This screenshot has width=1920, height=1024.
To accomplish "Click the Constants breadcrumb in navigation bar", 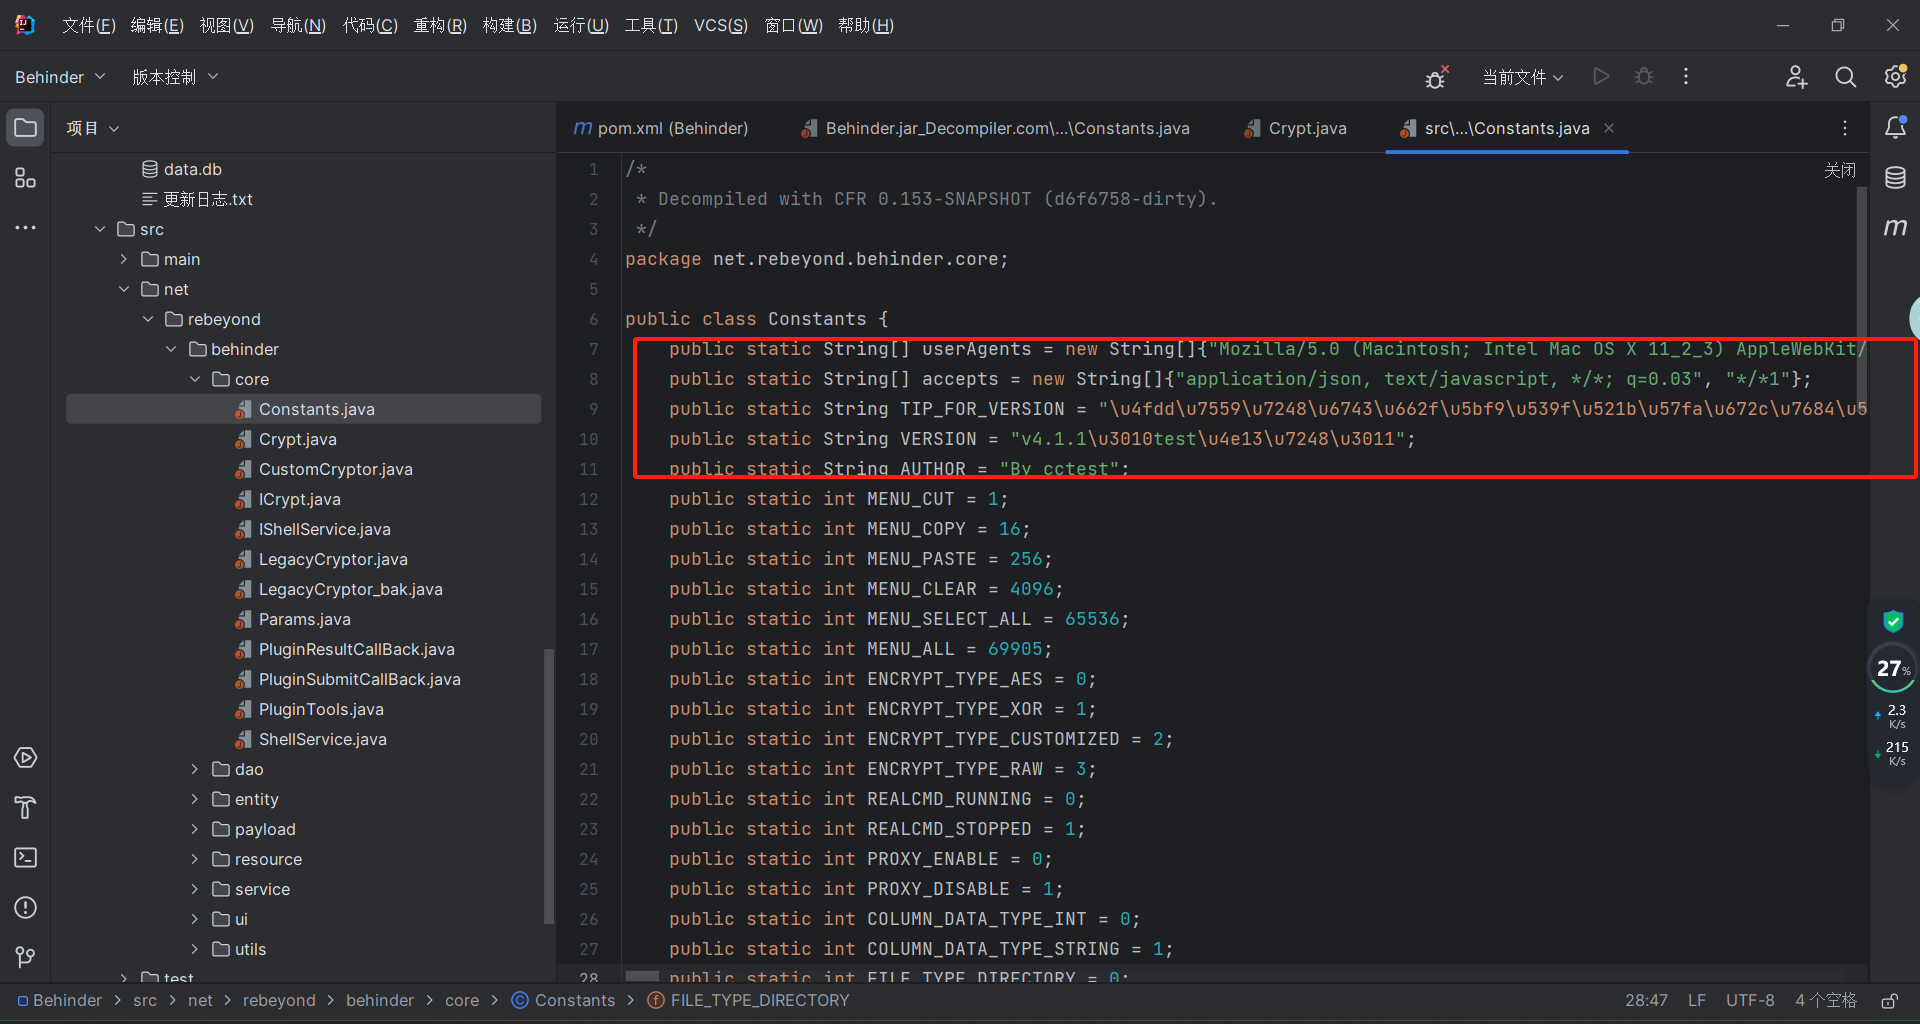I will coord(564,1000).
